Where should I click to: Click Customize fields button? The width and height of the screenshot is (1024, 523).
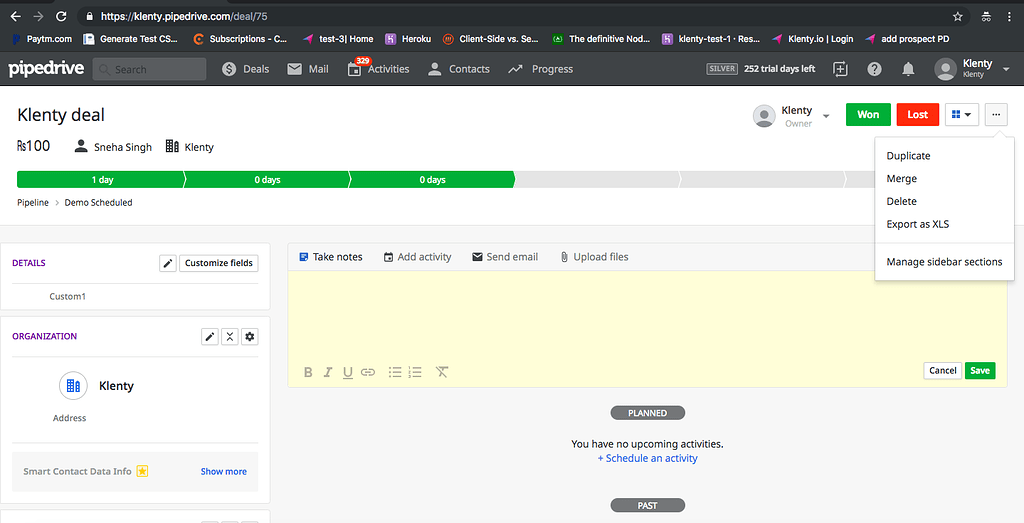coord(219,263)
